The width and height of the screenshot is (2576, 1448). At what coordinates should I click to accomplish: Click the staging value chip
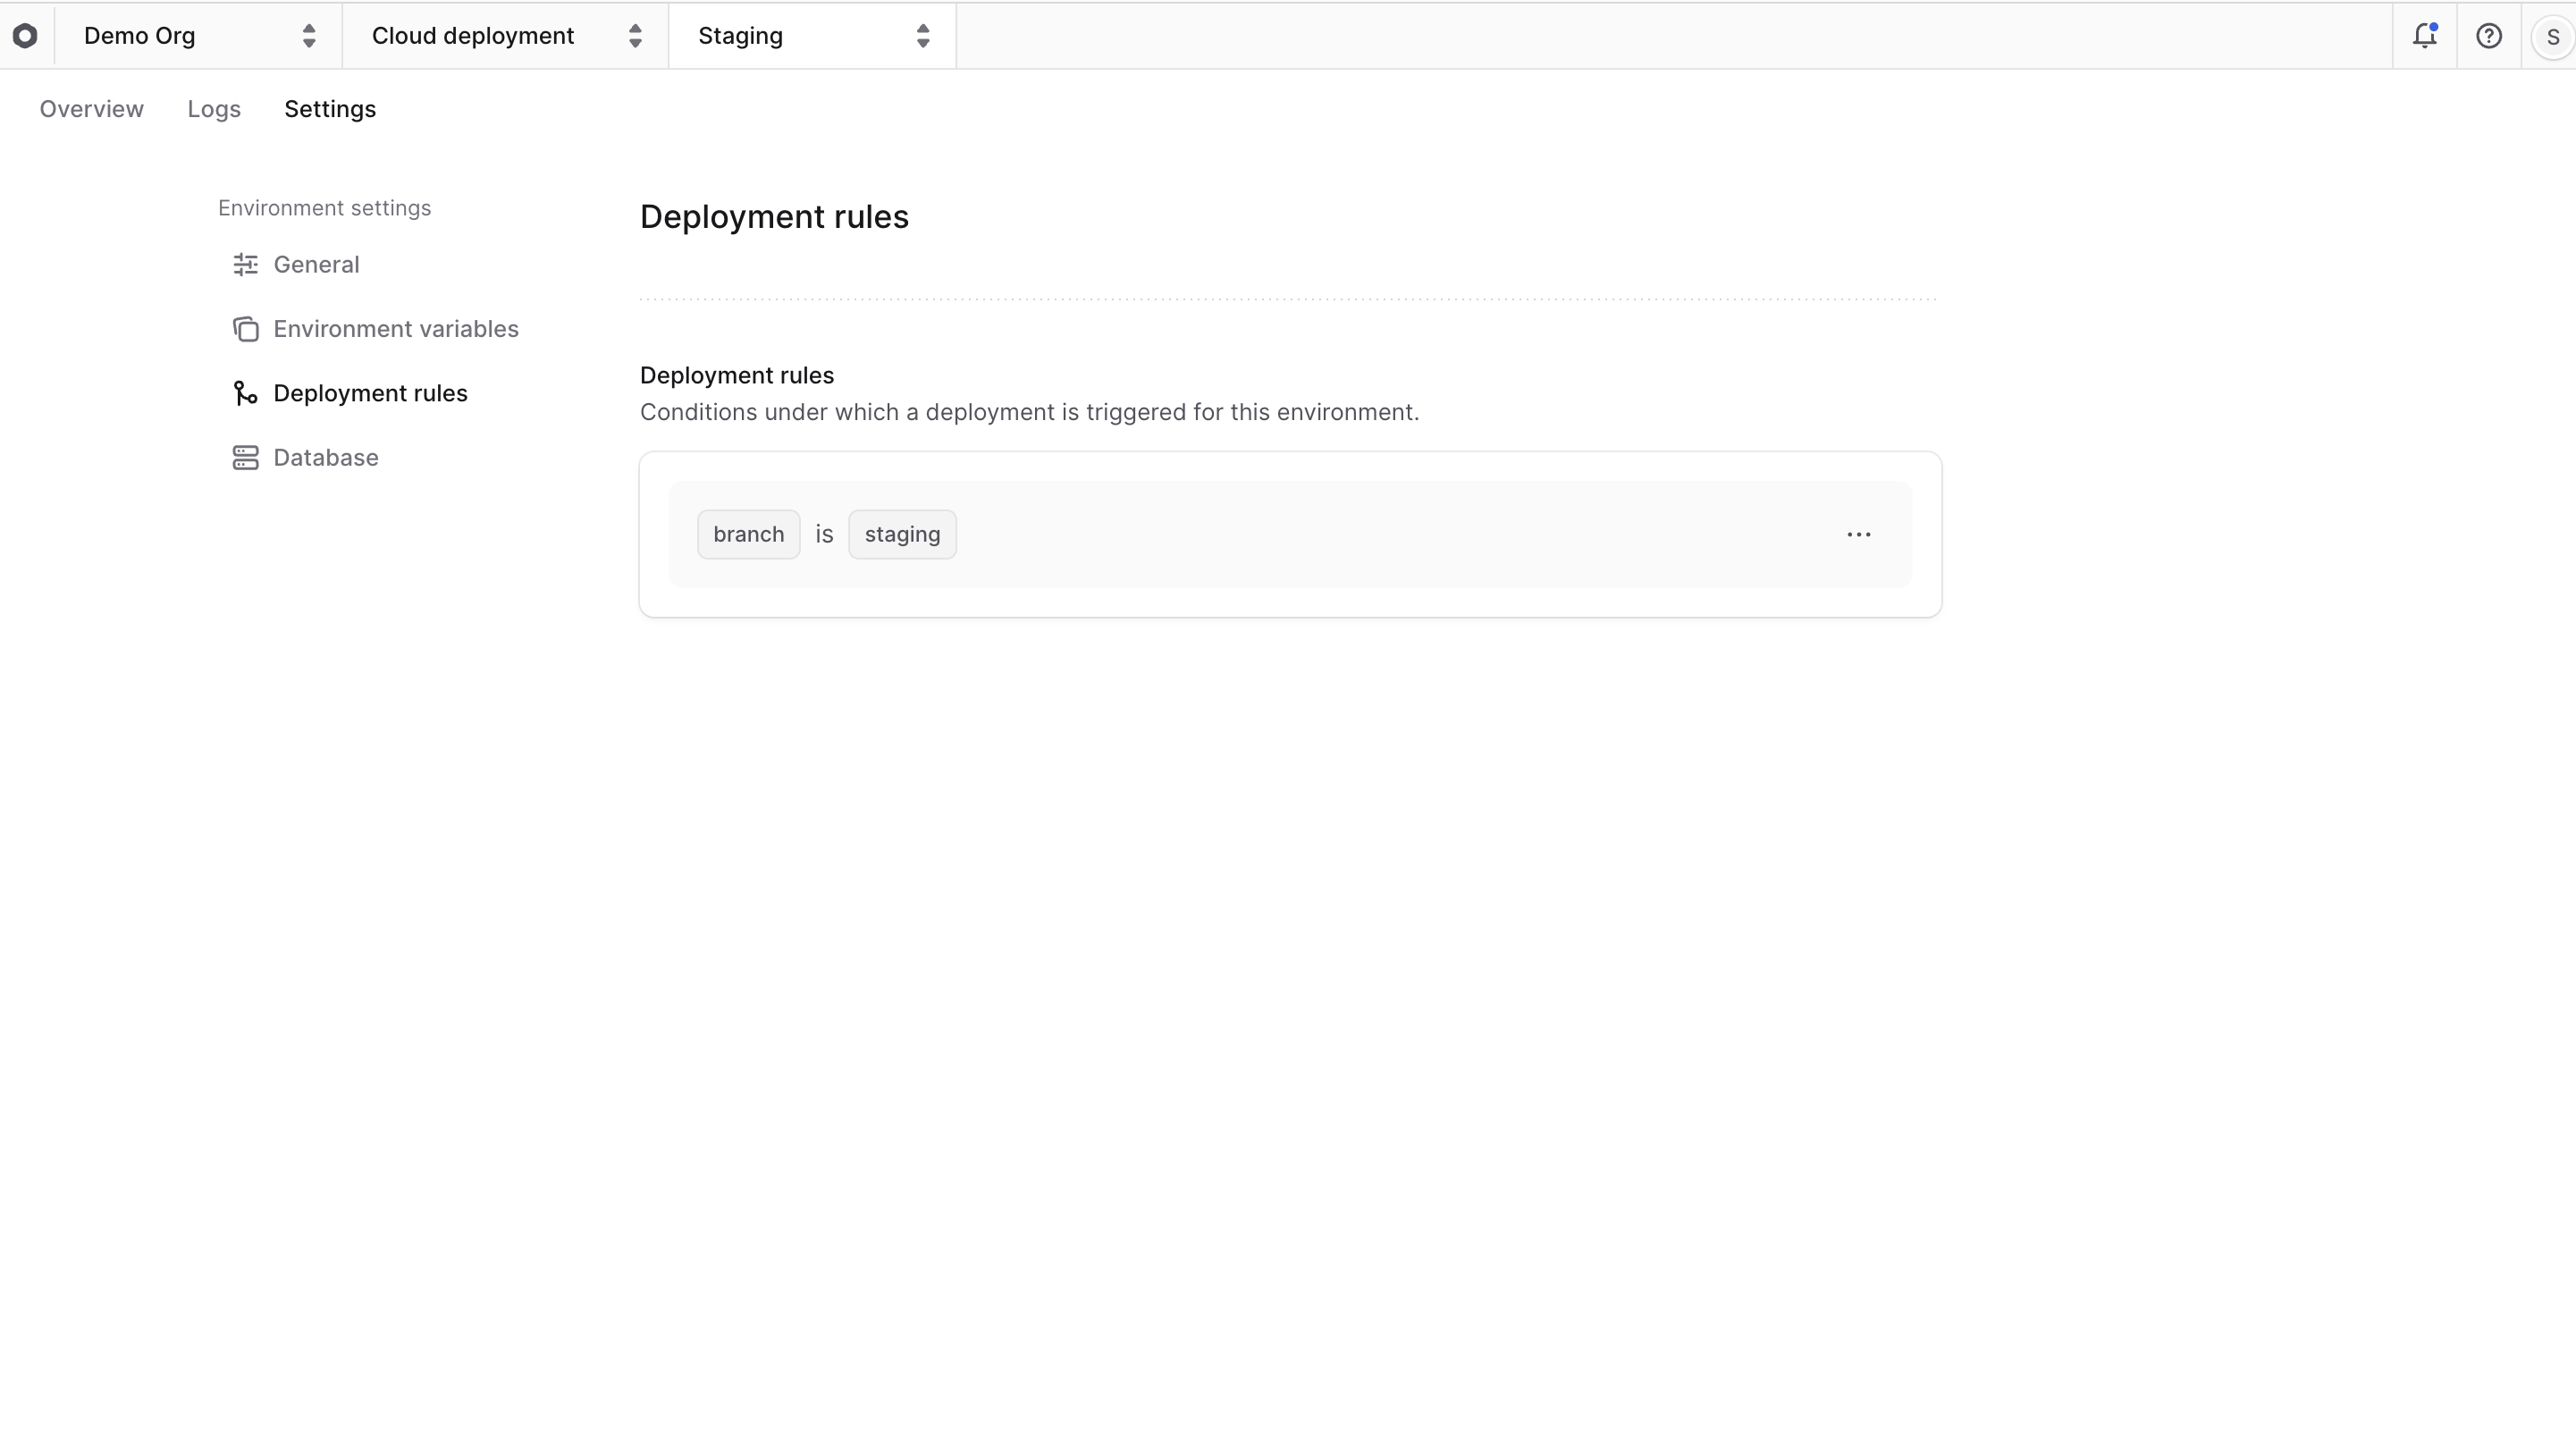pyautogui.click(x=901, y=534)
